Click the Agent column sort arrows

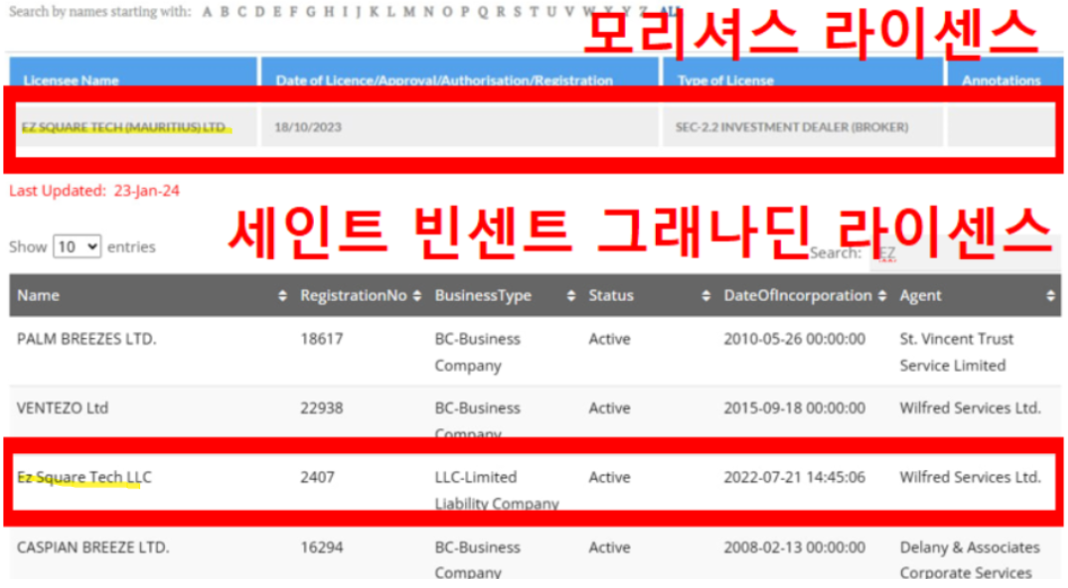(x=1050, y=296)
